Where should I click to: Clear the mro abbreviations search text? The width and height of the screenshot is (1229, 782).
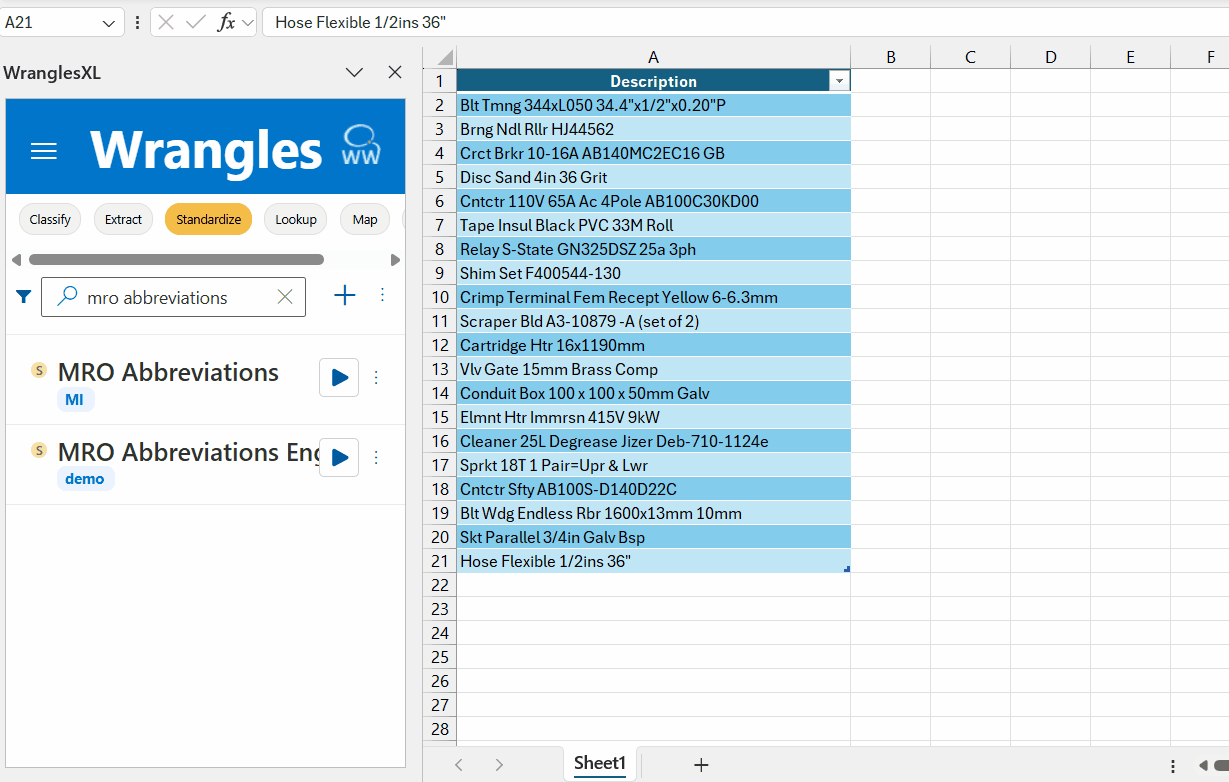285,297
